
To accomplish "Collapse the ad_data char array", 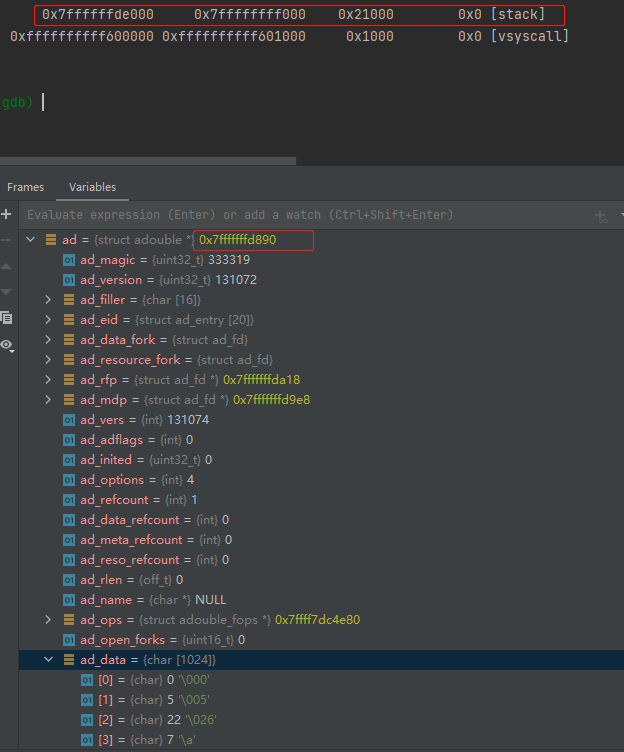I will pyautogui.click(x=48, y=659).
